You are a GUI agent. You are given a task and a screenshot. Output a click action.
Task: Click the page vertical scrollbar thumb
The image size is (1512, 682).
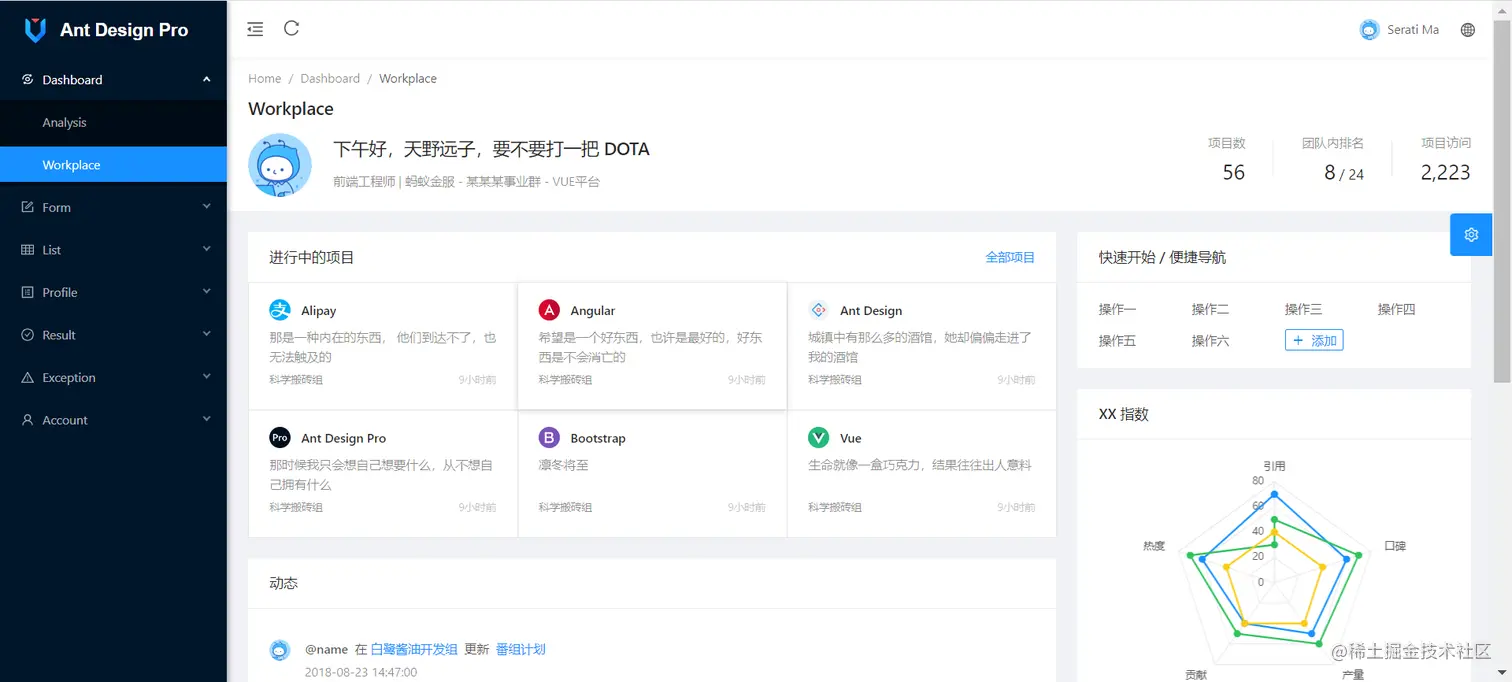(x=1502, y=200)
